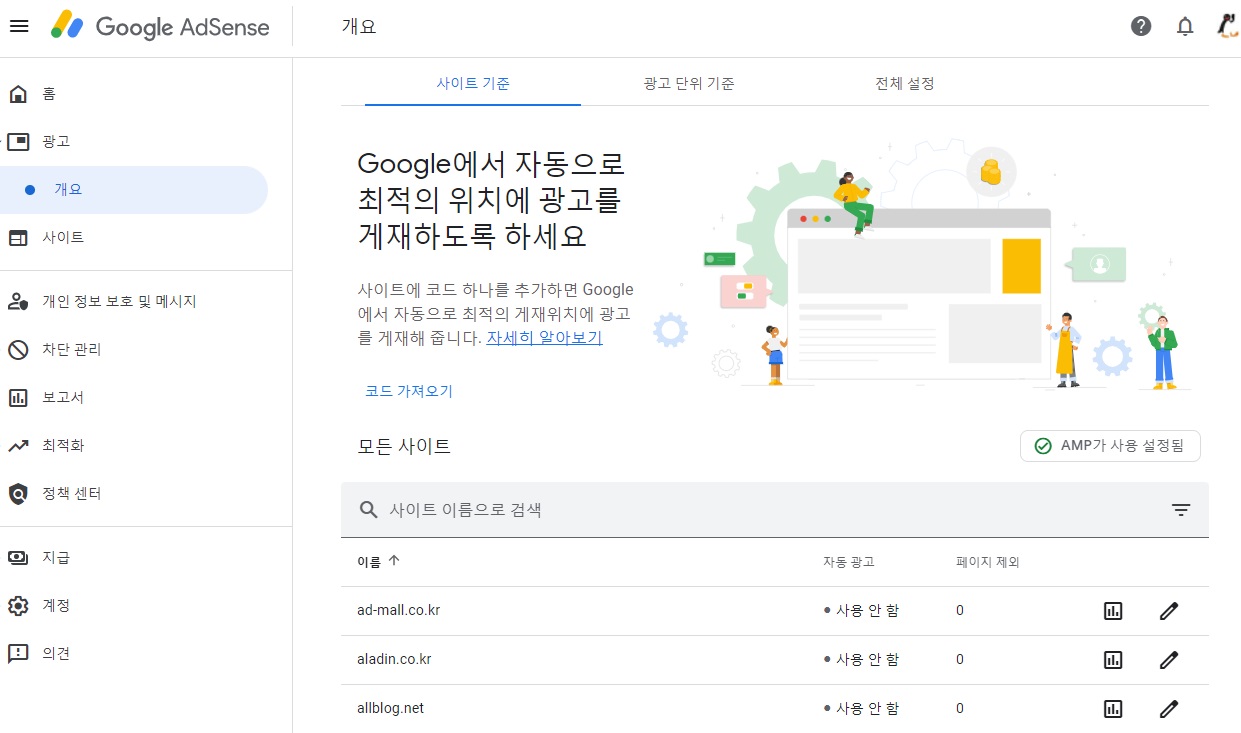Click the 이름 column header

coord(369,562)
